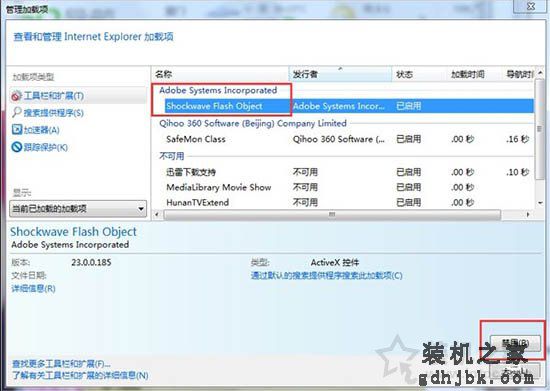Sort list by 导航时间 column header
Viewport: 550px width, 391px height.
519,74
